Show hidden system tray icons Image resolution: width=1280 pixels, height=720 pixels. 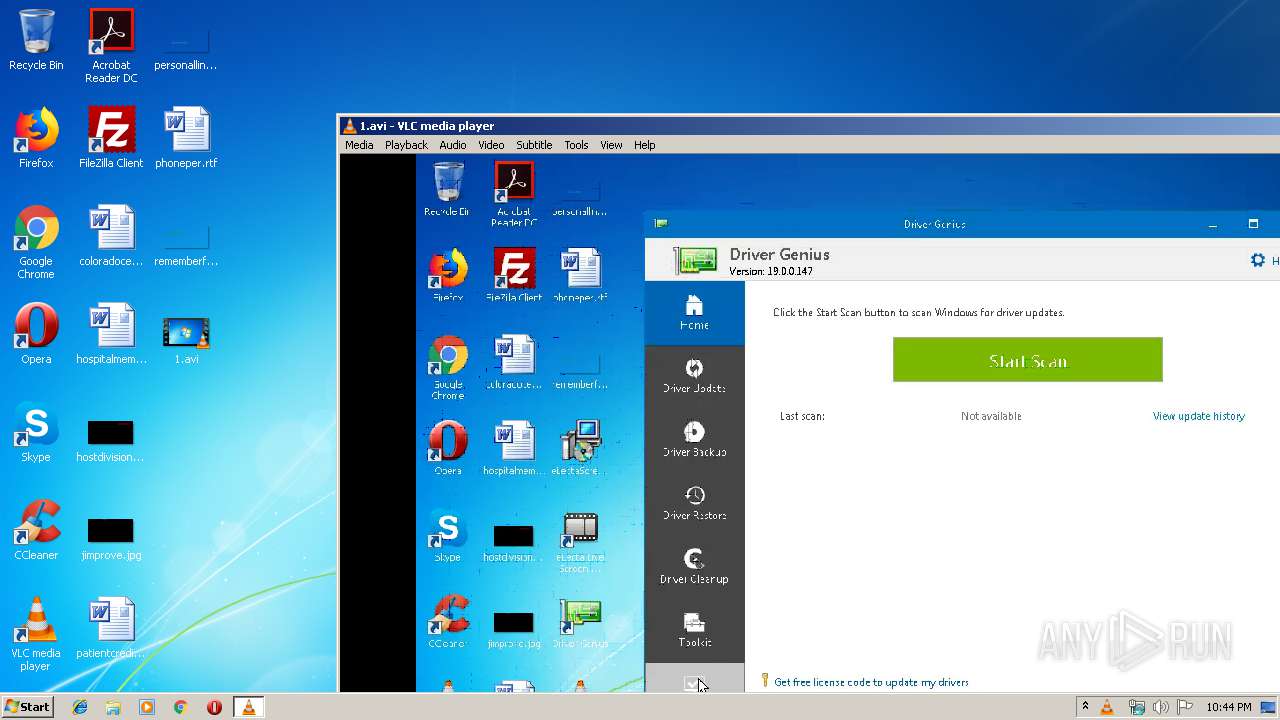coord(1085,707)
